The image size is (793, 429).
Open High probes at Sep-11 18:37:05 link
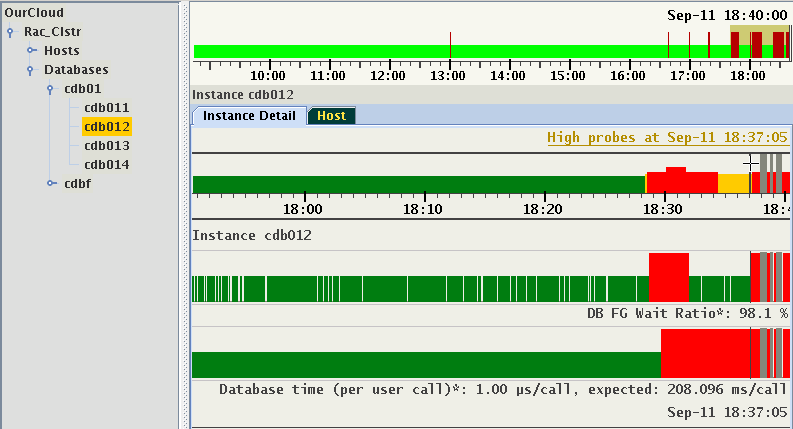[x=667, y=138]
